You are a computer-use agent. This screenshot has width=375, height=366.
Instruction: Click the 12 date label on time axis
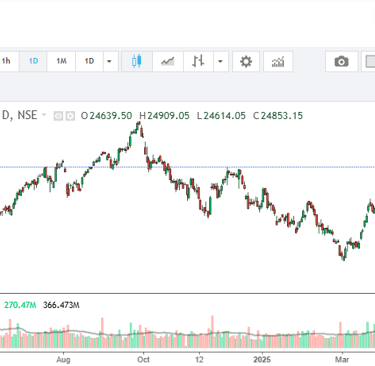coord(199,360)
